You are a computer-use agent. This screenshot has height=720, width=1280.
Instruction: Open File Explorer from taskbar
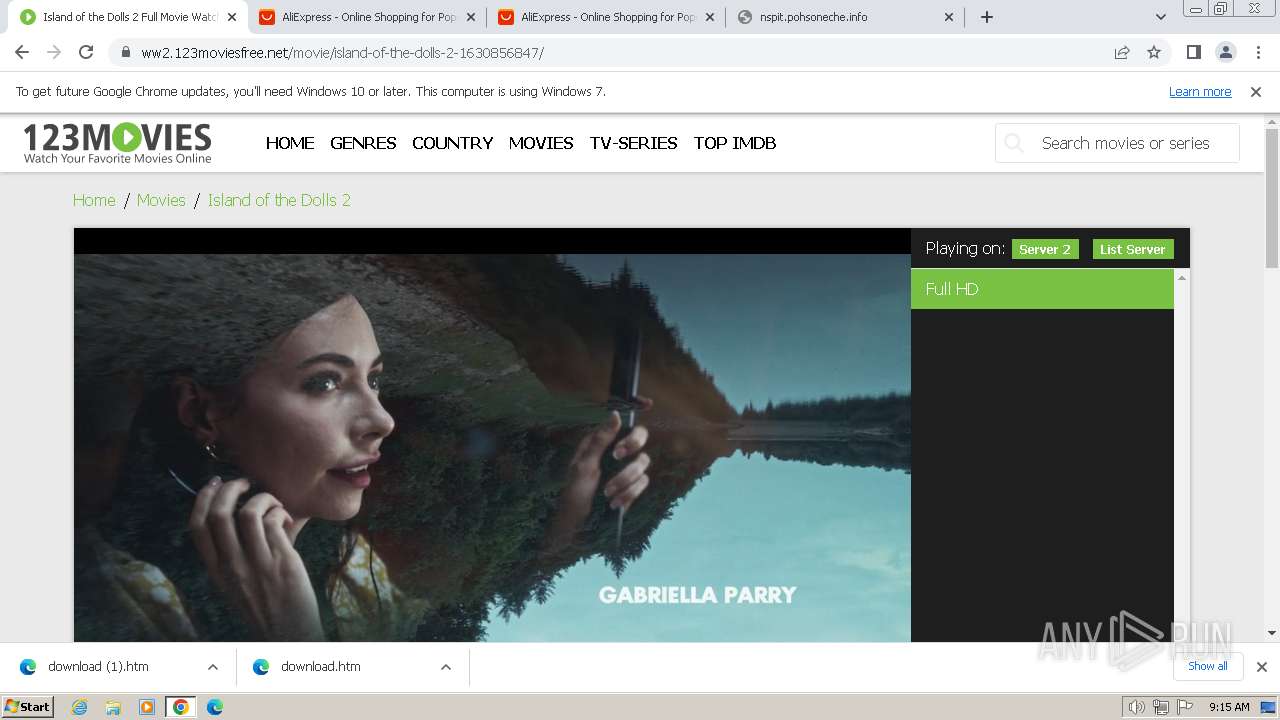click(x=113, y=707)
